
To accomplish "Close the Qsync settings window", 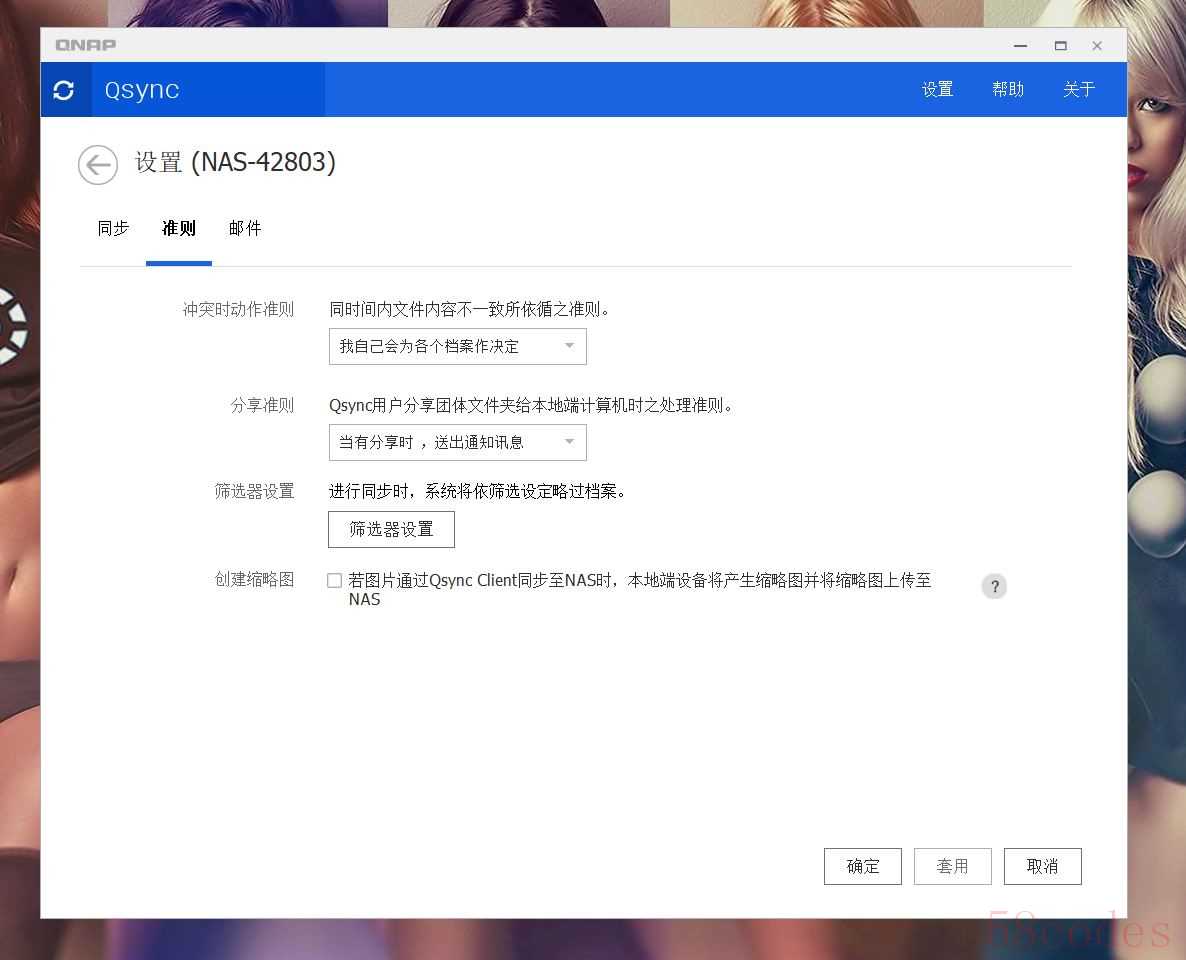I will click(1097, 46).
